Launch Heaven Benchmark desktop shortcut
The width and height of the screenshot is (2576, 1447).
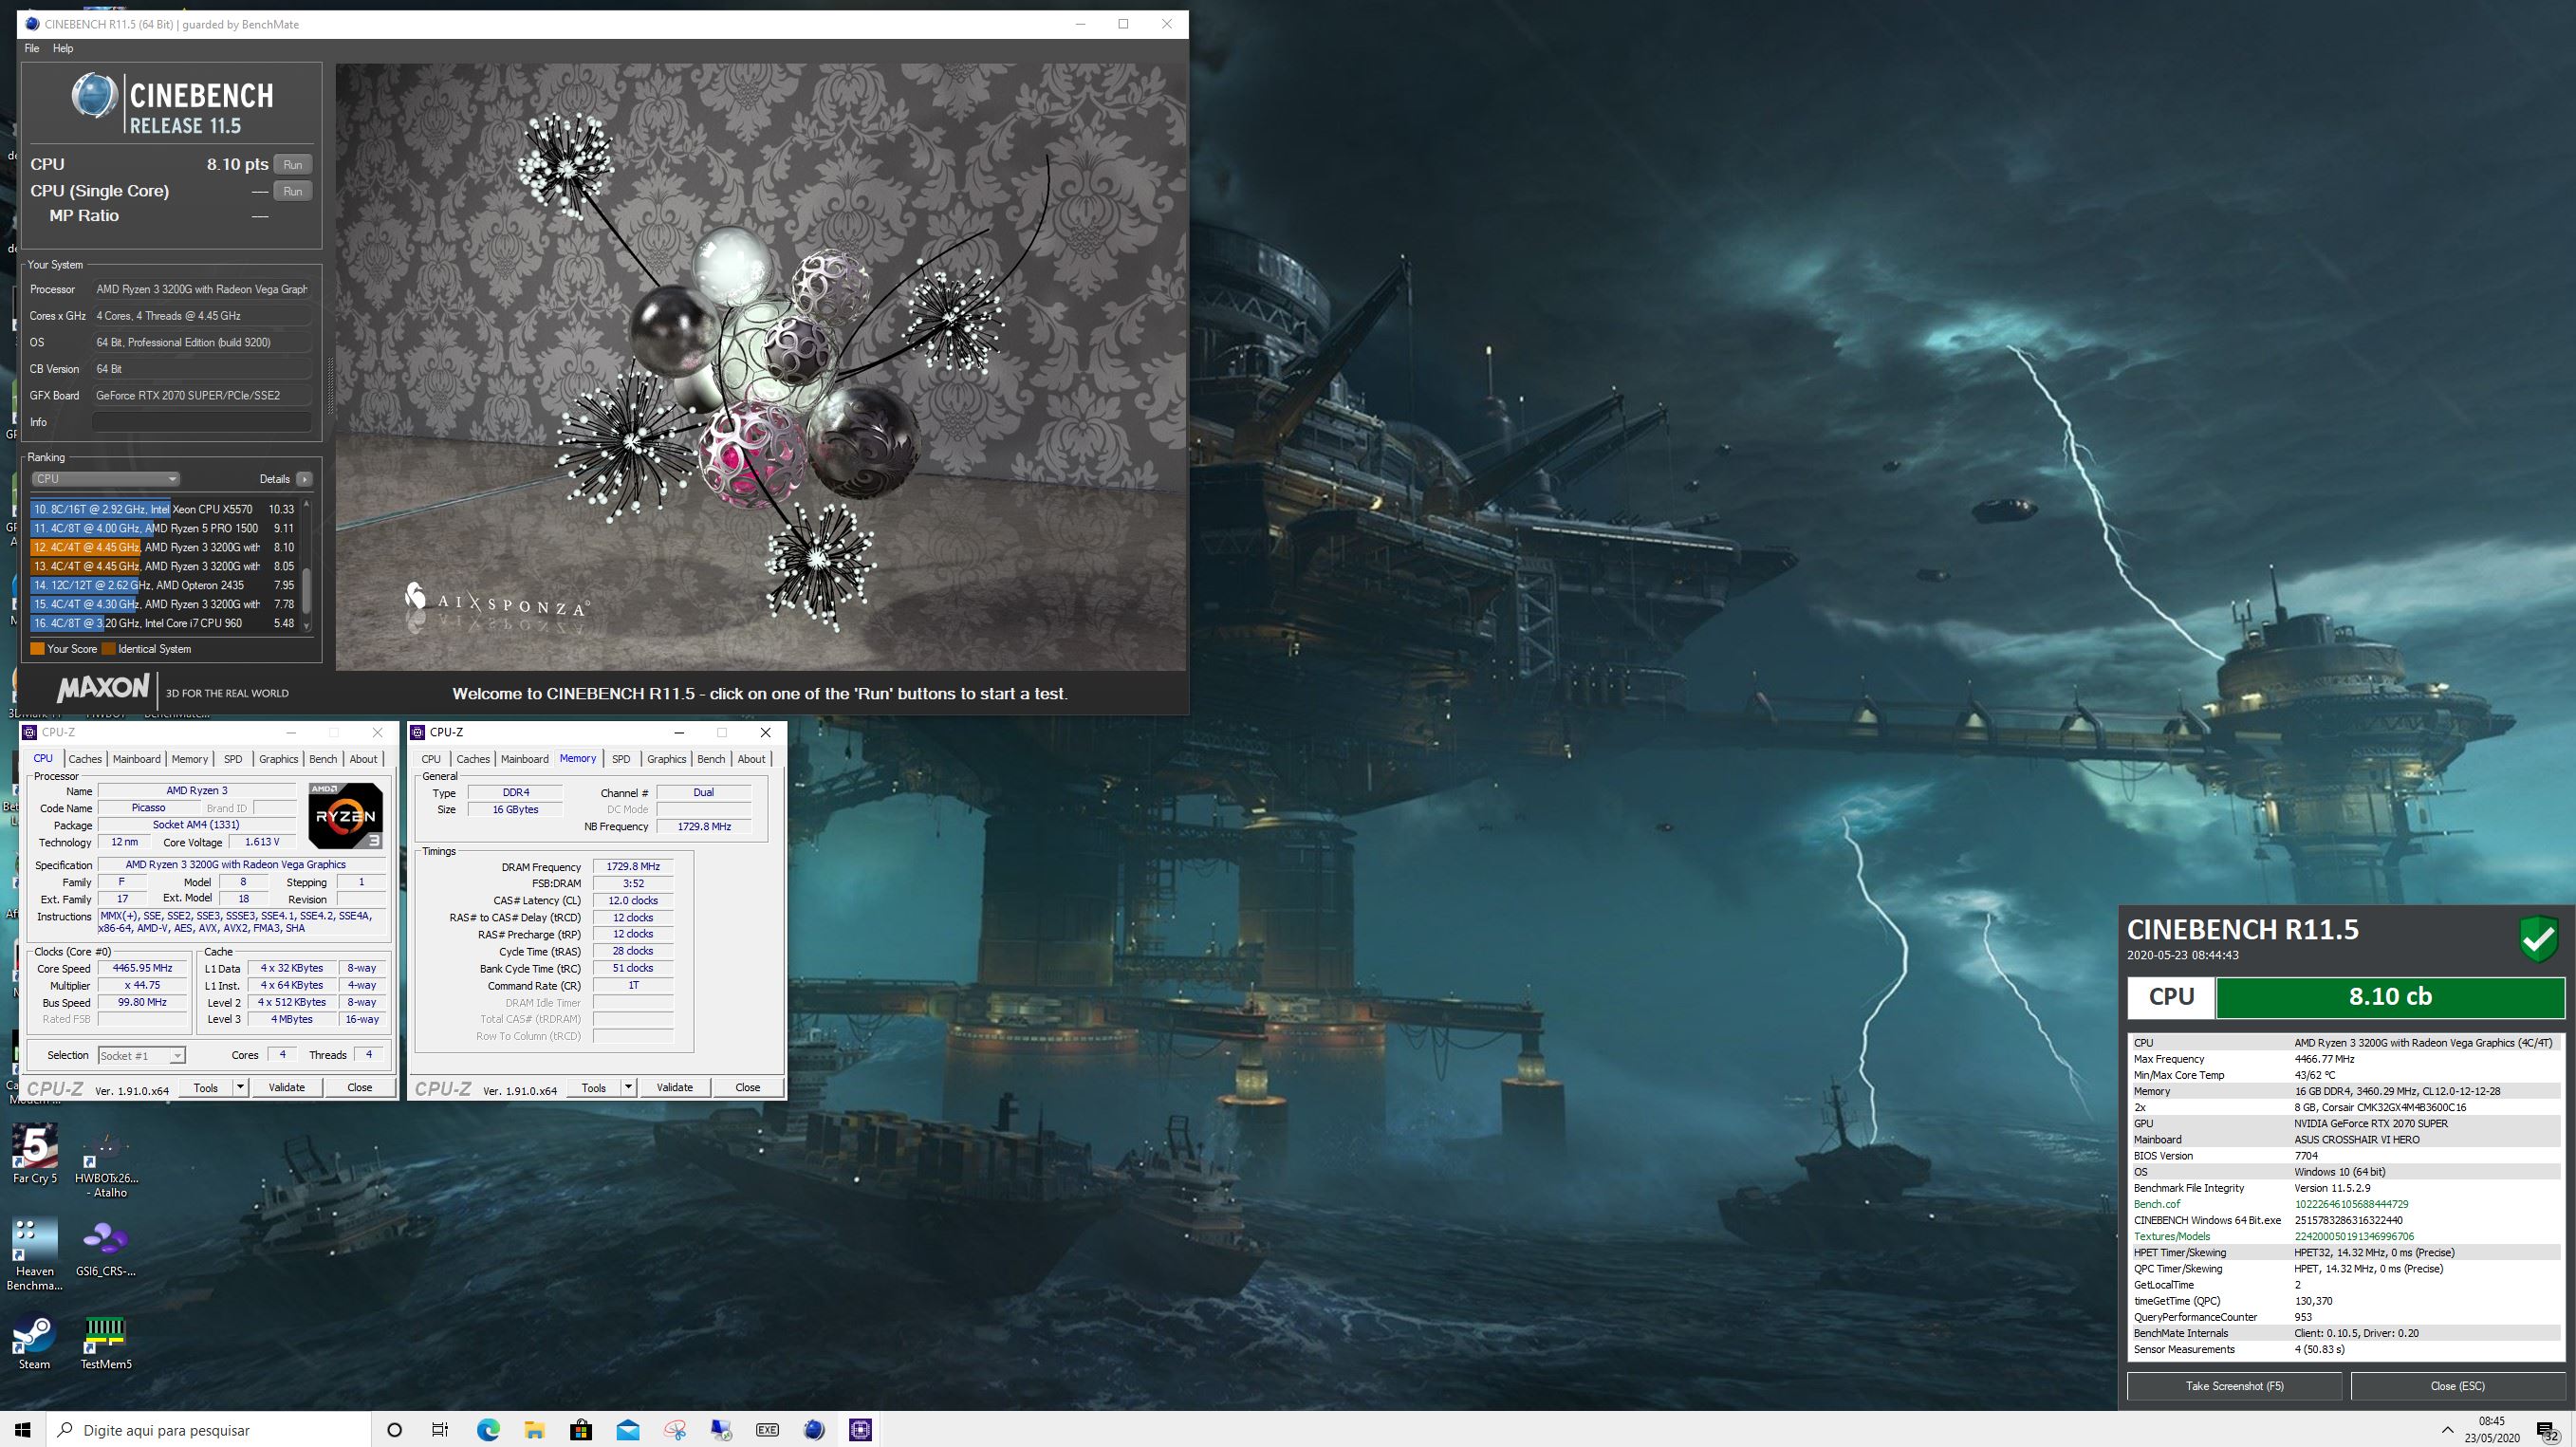[x=35, y=1254]
